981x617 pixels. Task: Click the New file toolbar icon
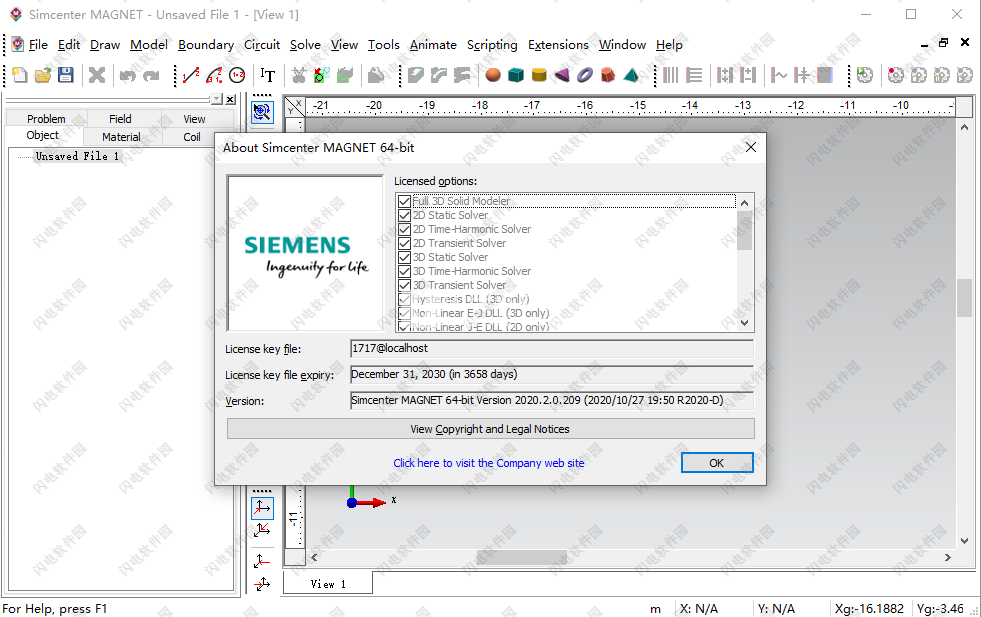click(x=19, y=75)
